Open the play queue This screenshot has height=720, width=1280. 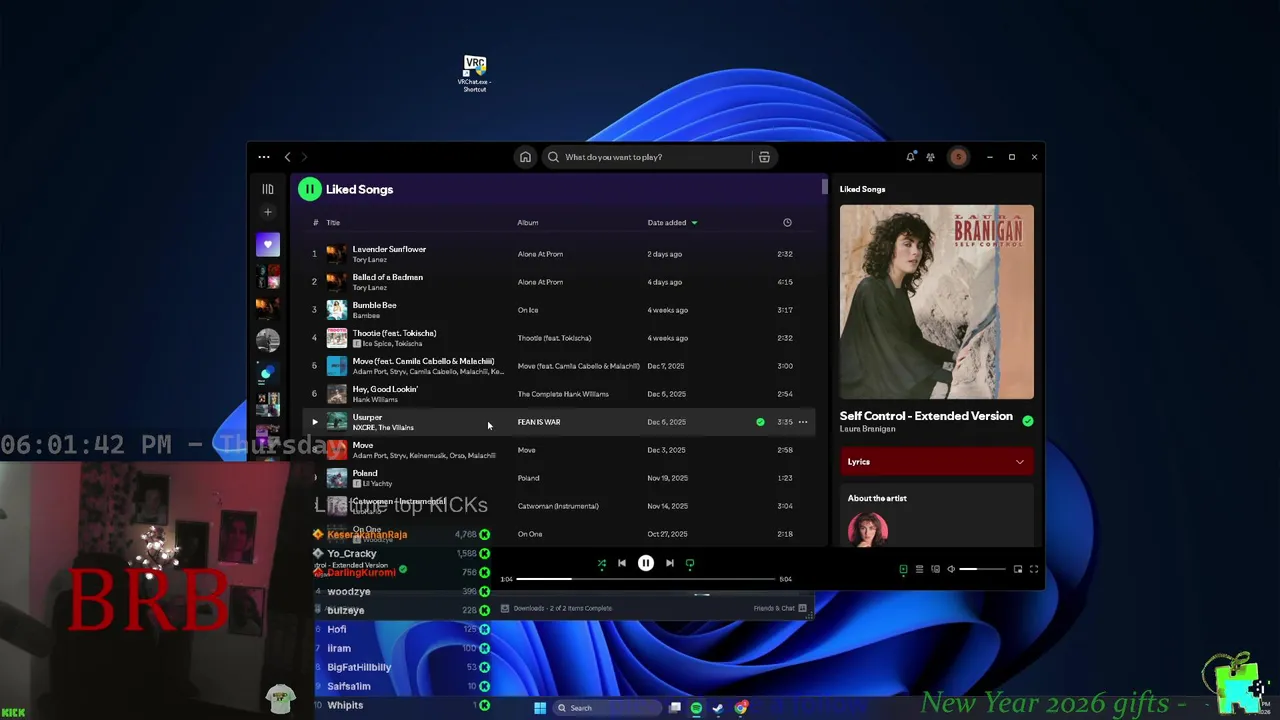click(x=919, y=569)
